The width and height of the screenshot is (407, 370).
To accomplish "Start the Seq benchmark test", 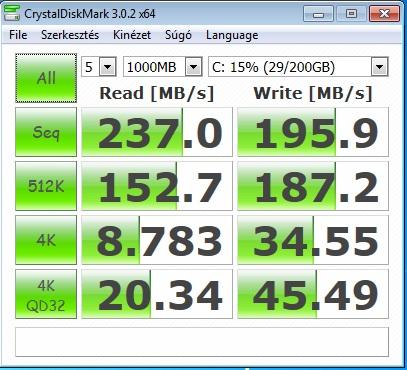I will (x=46, y=132).
